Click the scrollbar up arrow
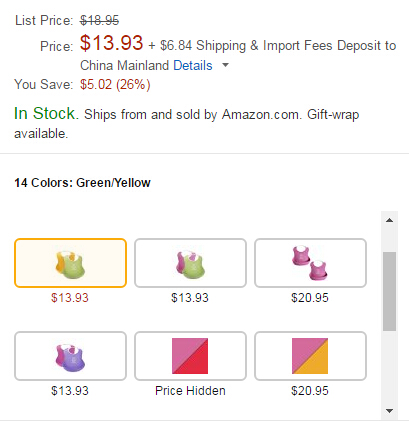Screen dimensions: 409x429 click(x=389, y=220)
